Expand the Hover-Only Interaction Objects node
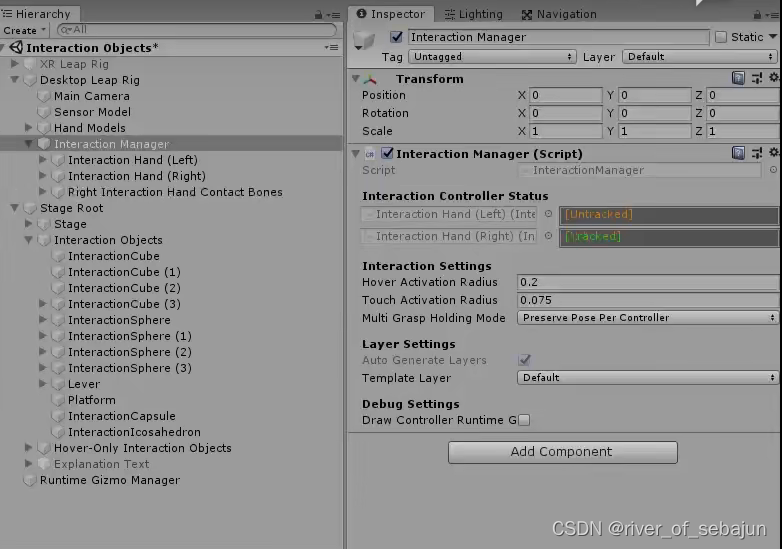 click(x=28, y=448)
